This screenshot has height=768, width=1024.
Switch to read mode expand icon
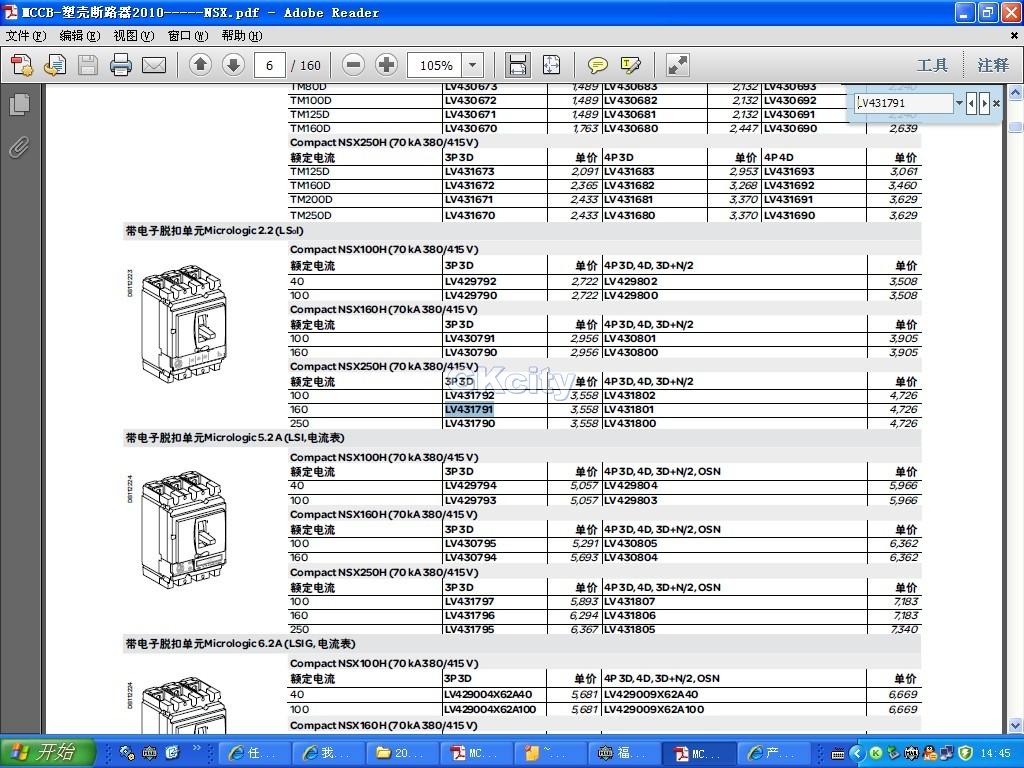(x=677, y=65)
